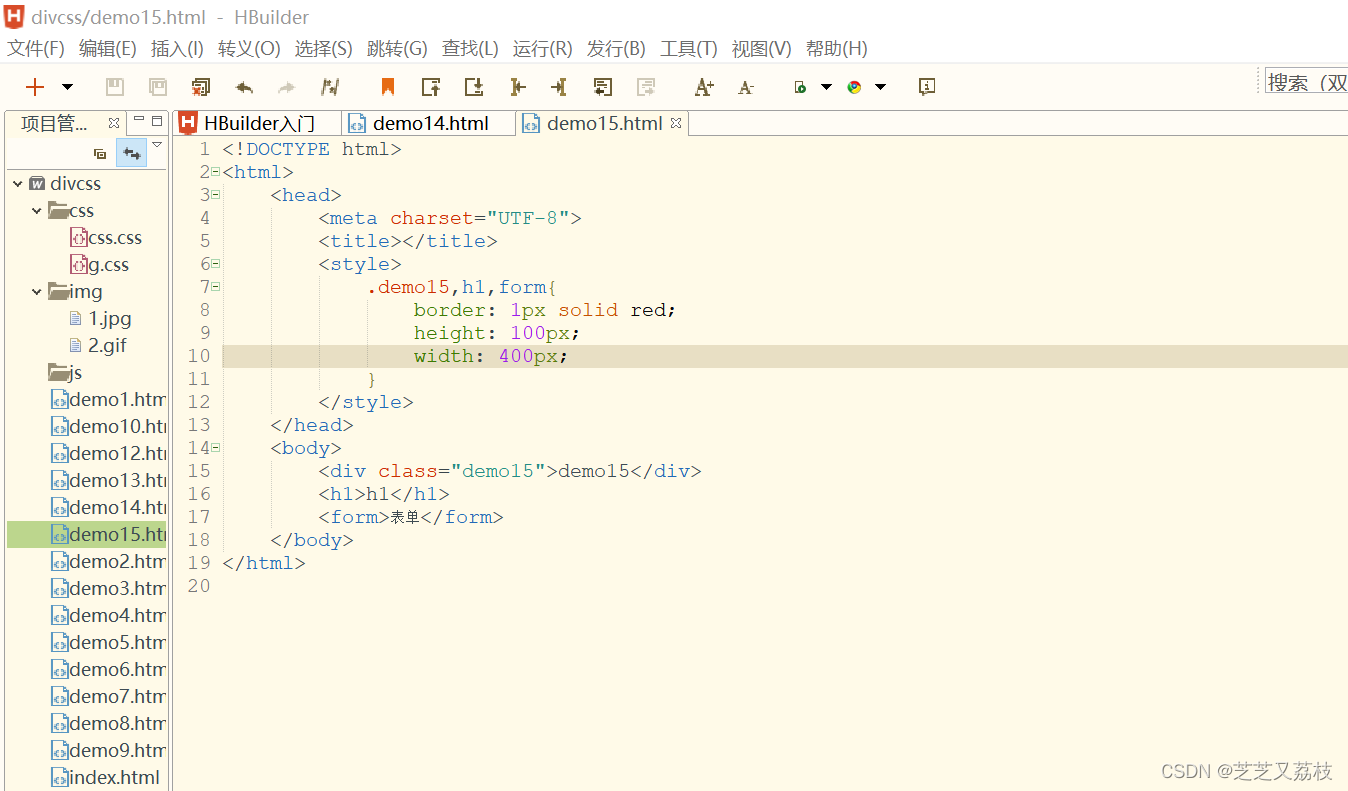Maximize the project manager panel

tap(157, 120)
